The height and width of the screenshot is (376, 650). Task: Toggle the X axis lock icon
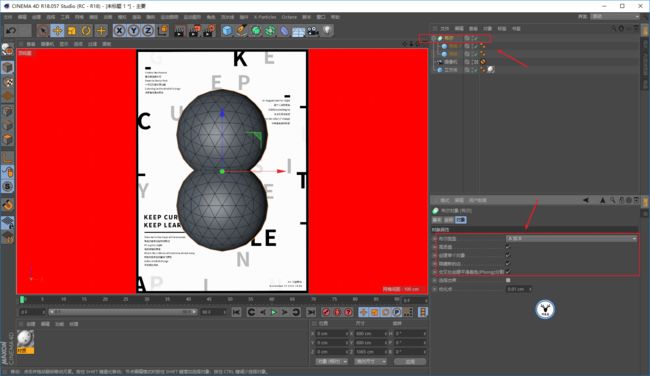pos(119,31)
